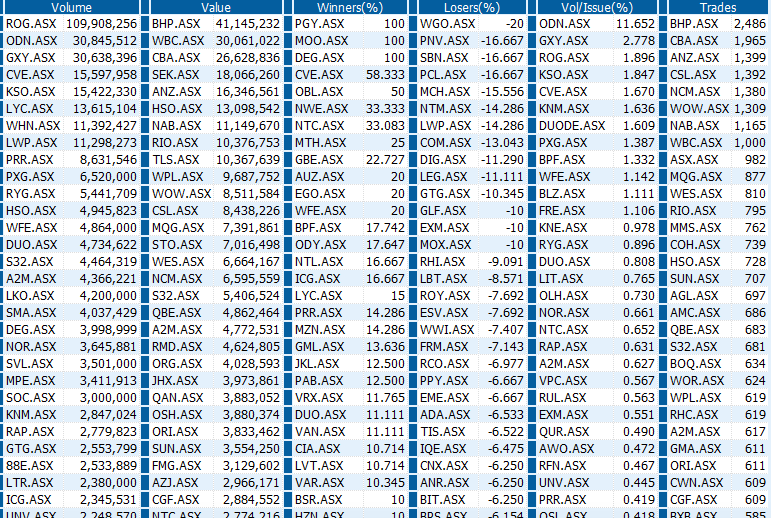
Task: Select PGY.ASX in the Winners list
Action: 319,24
